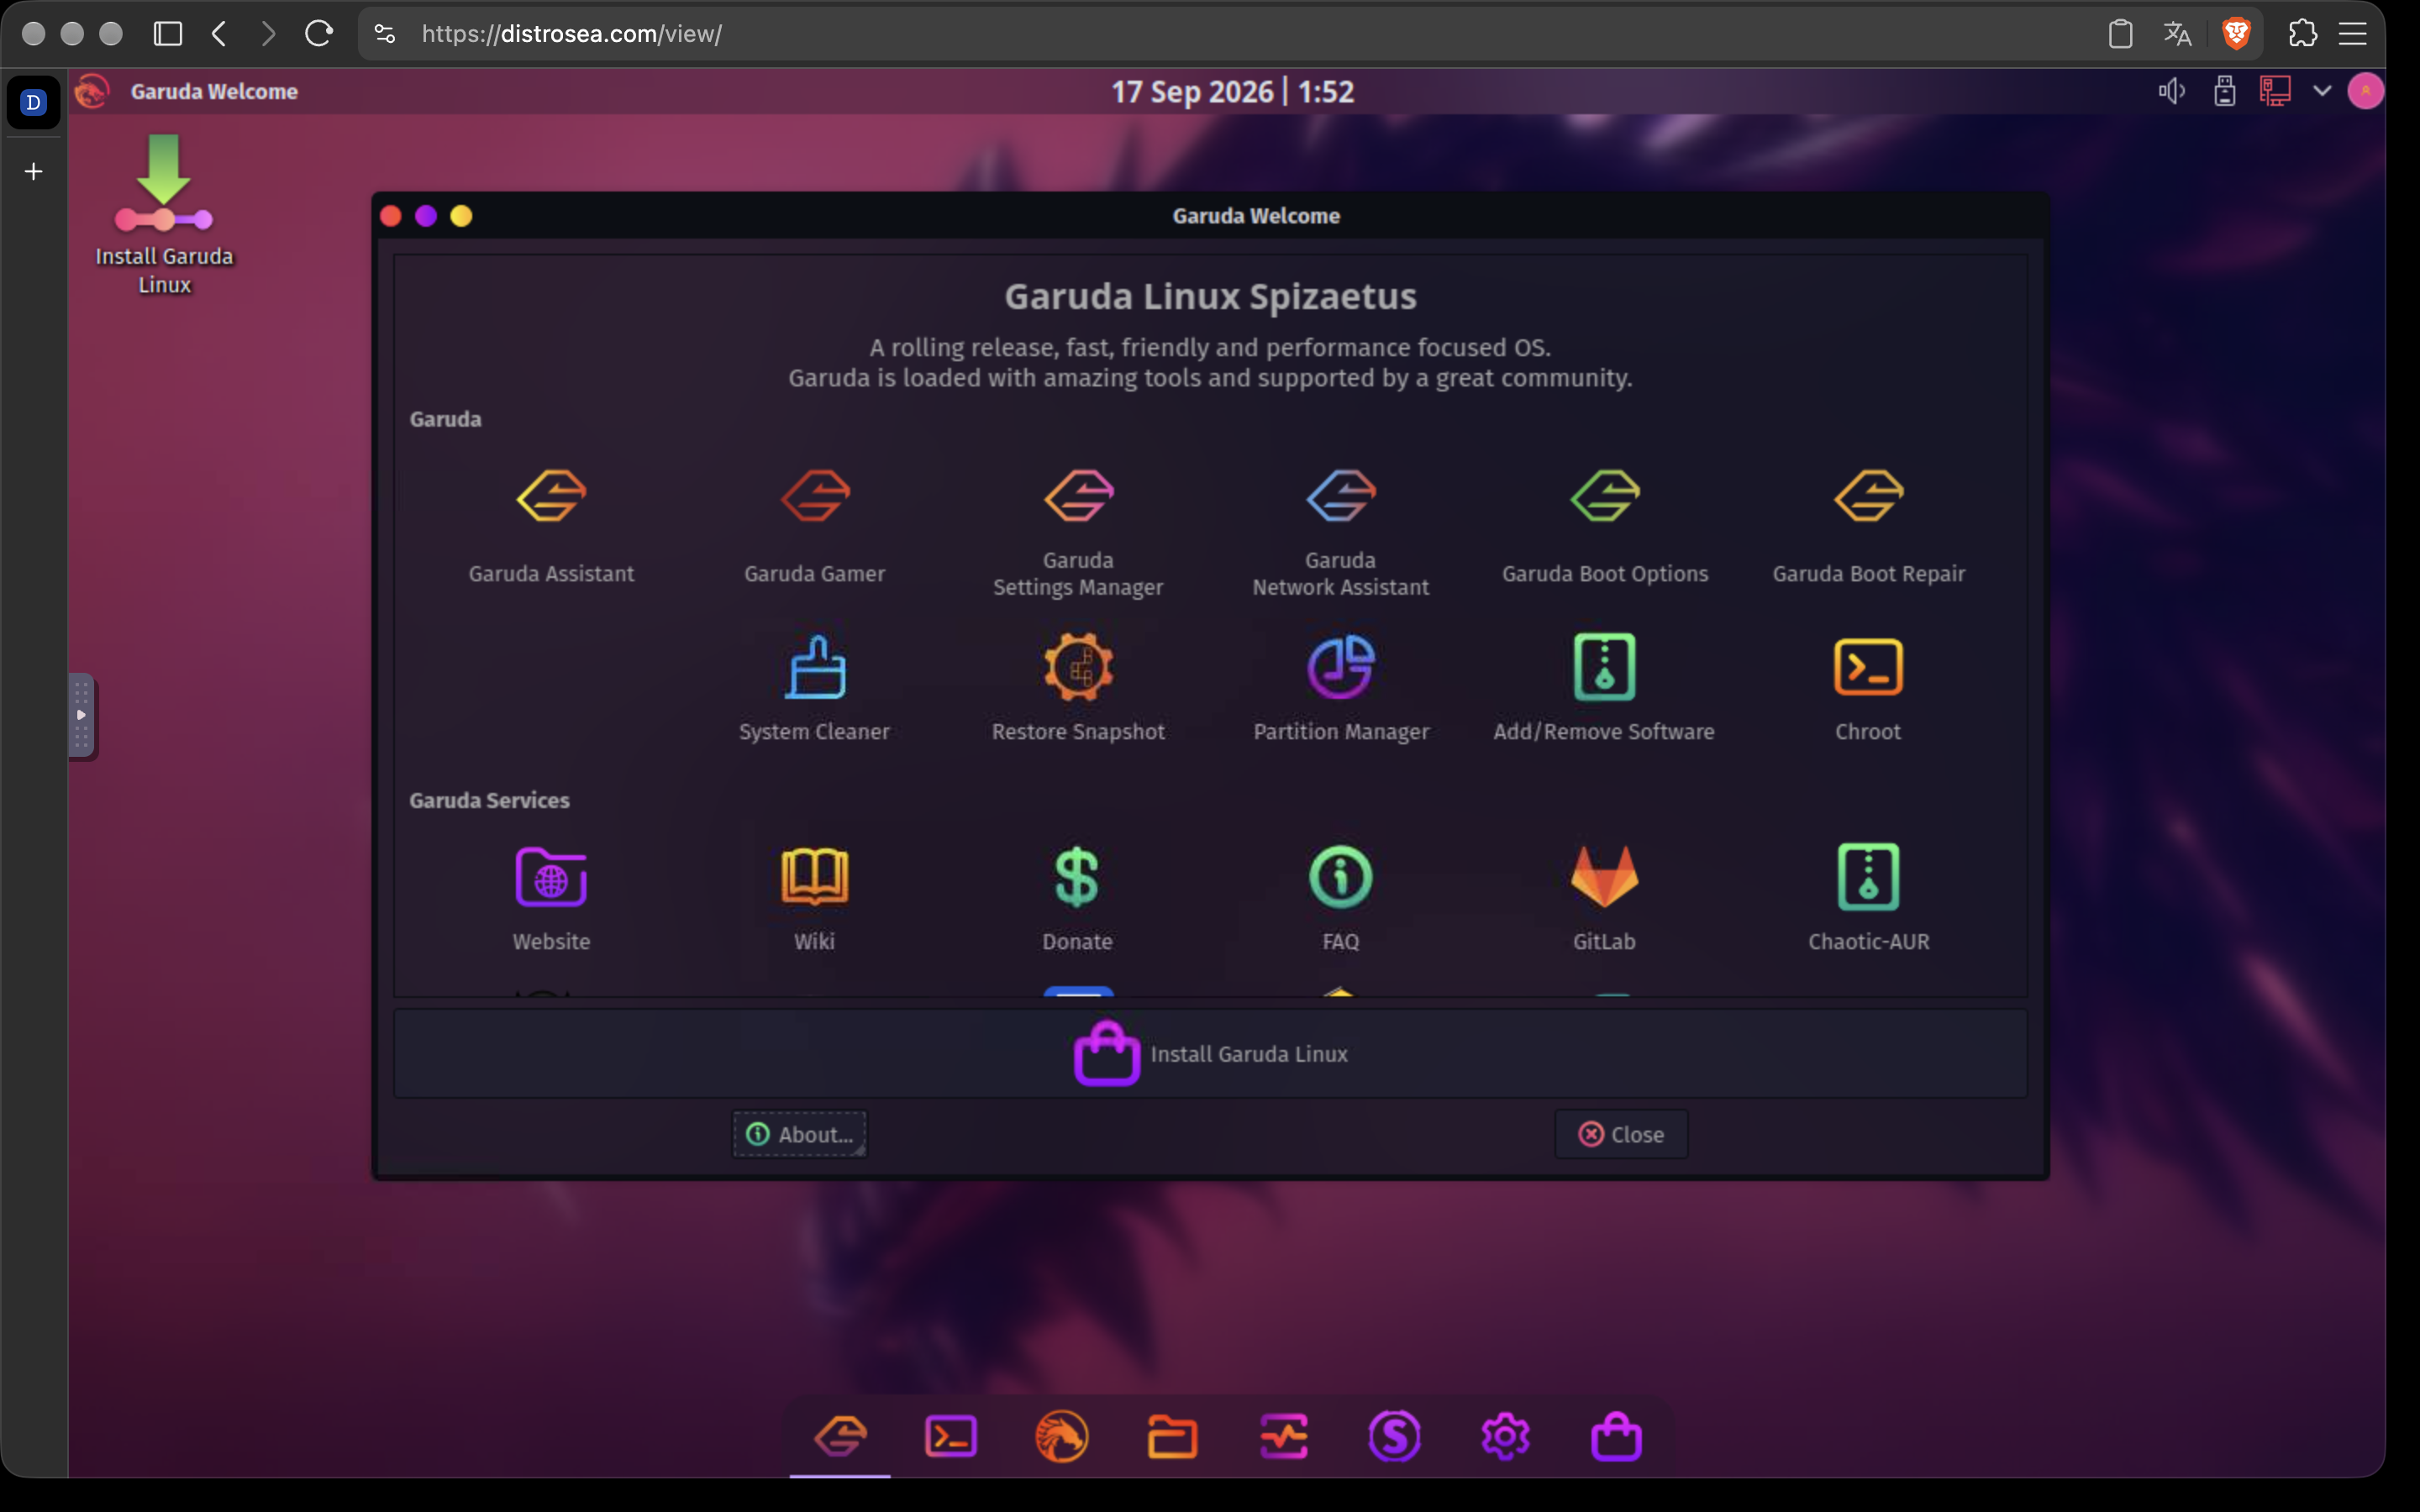Launch FireDragon browser from dock

pos(1061,1437)
